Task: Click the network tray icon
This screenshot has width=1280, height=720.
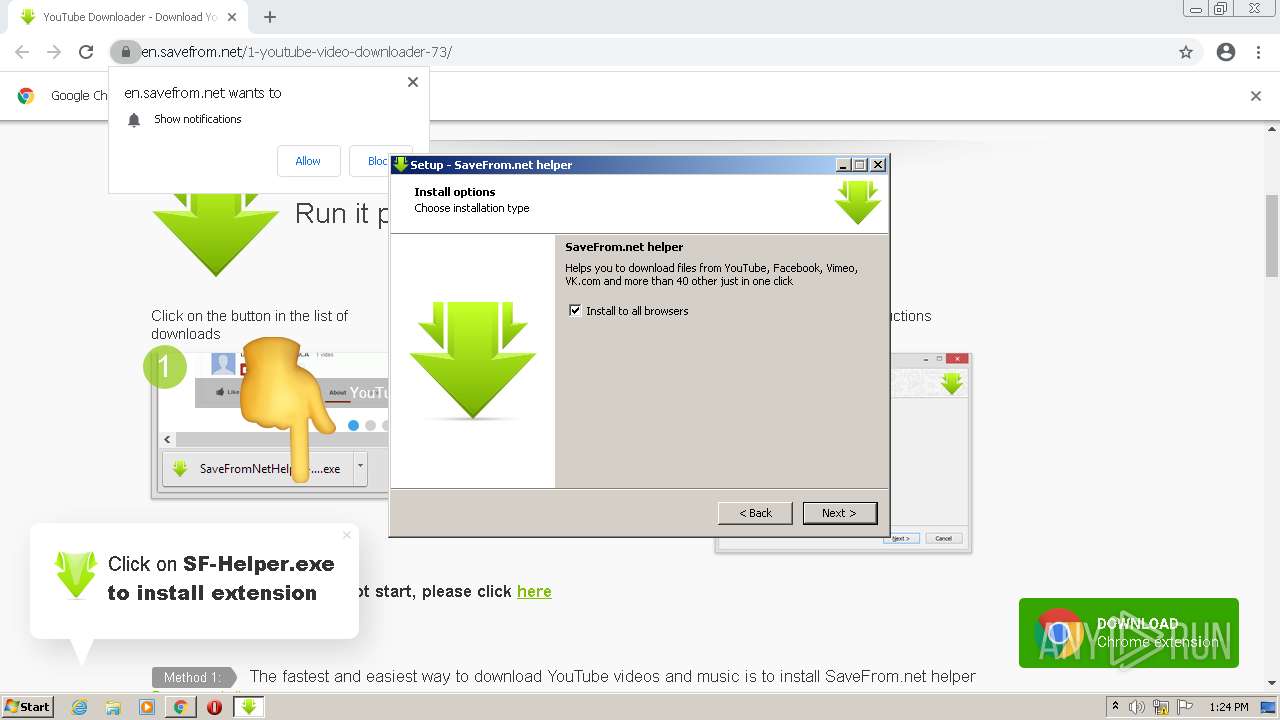Action: point(1160,707)
